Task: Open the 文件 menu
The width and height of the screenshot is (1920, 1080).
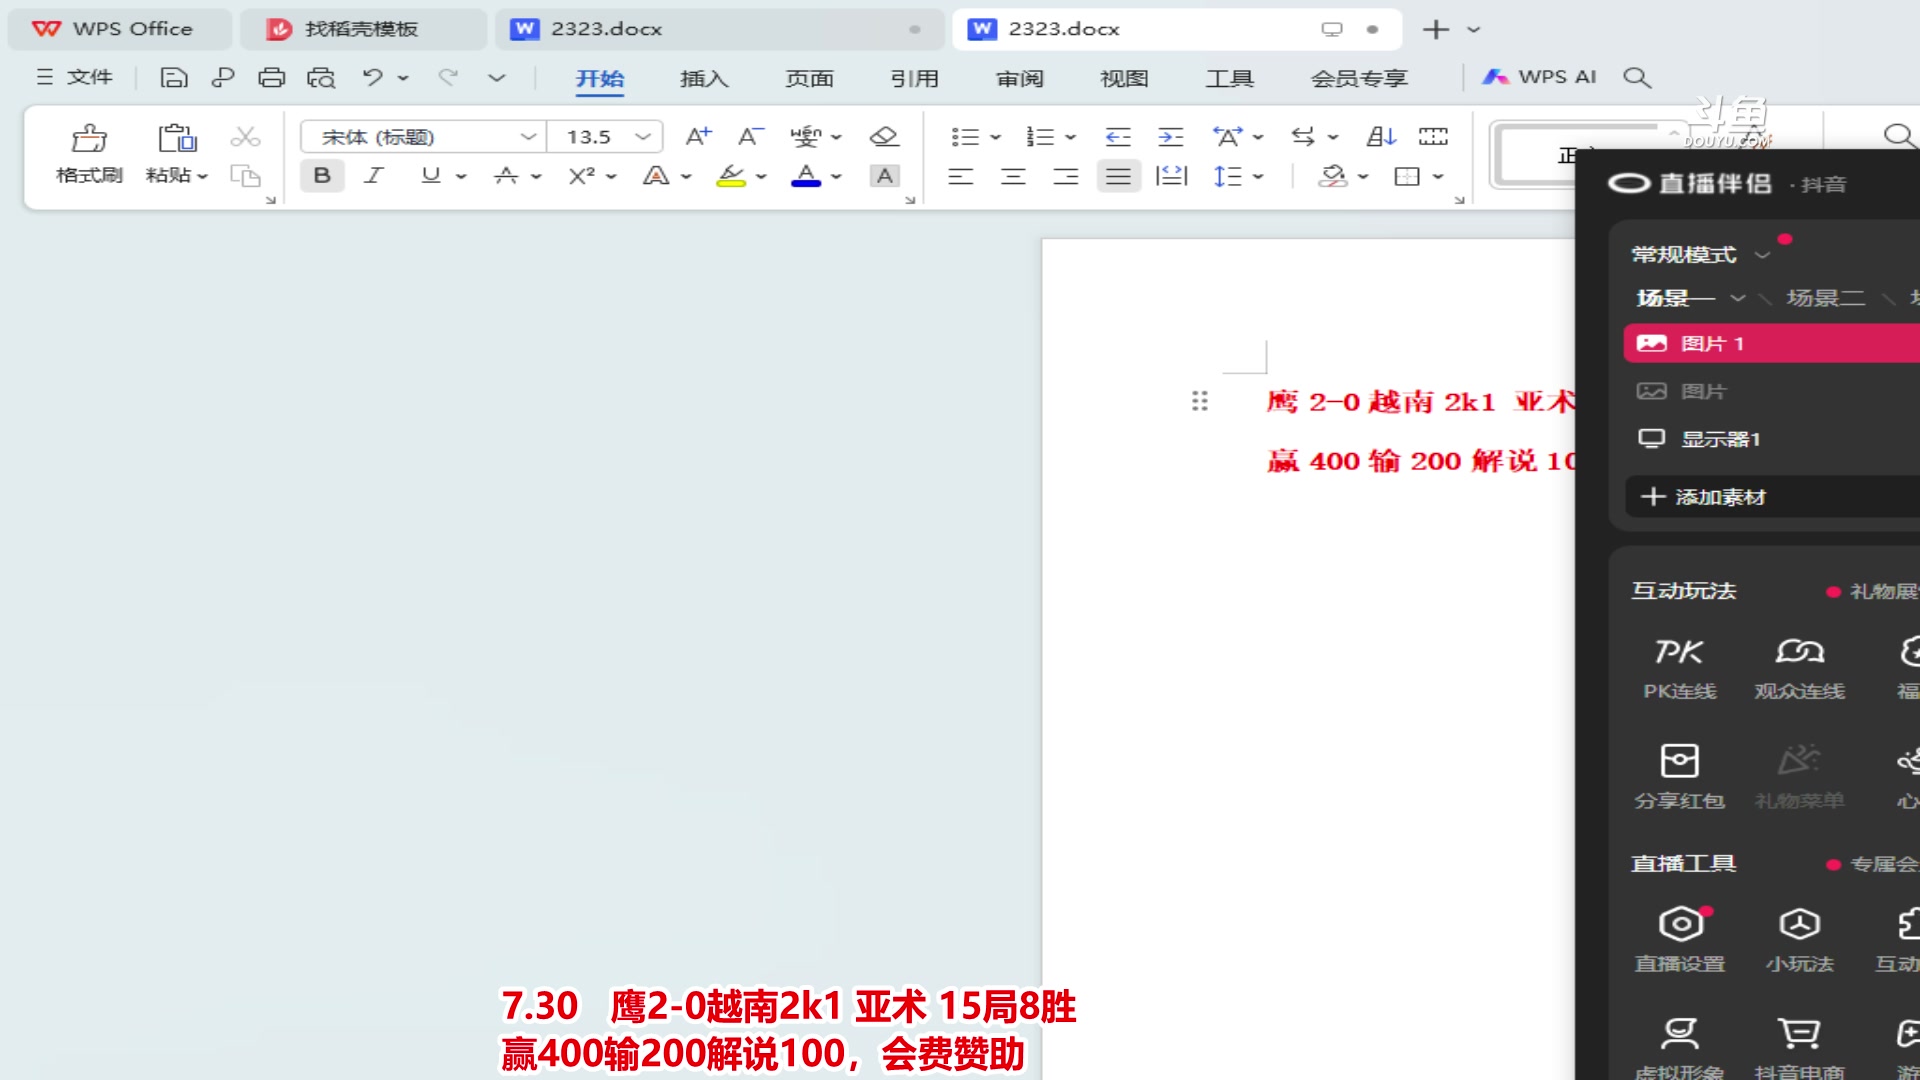Action: [75, 77]
